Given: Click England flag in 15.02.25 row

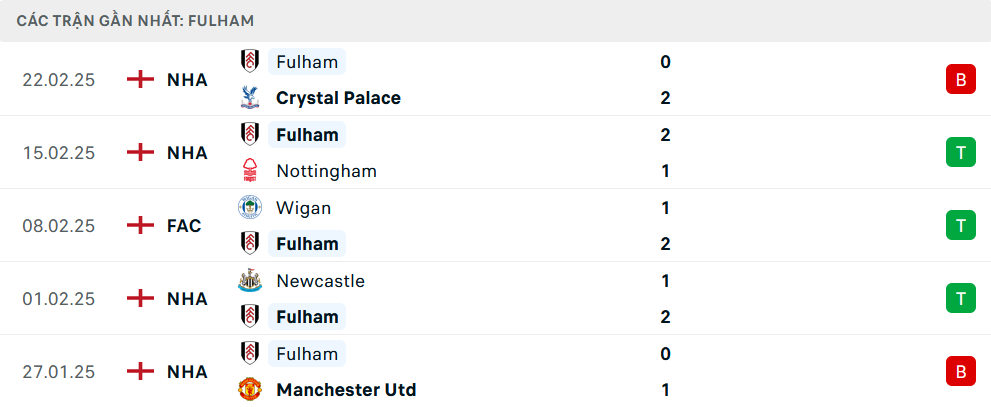Looking at the screenshot, I should coord(140,153).
